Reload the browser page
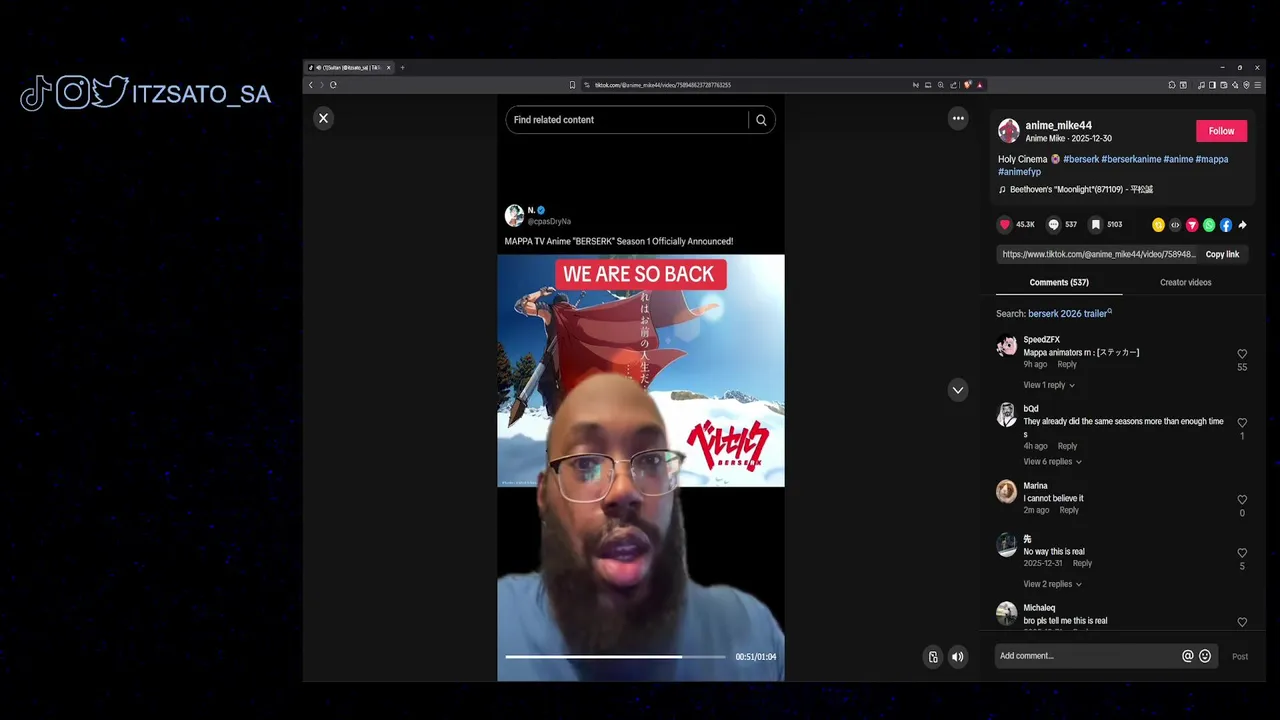Viewport: 1280px width, 720px height. point(333,85)
